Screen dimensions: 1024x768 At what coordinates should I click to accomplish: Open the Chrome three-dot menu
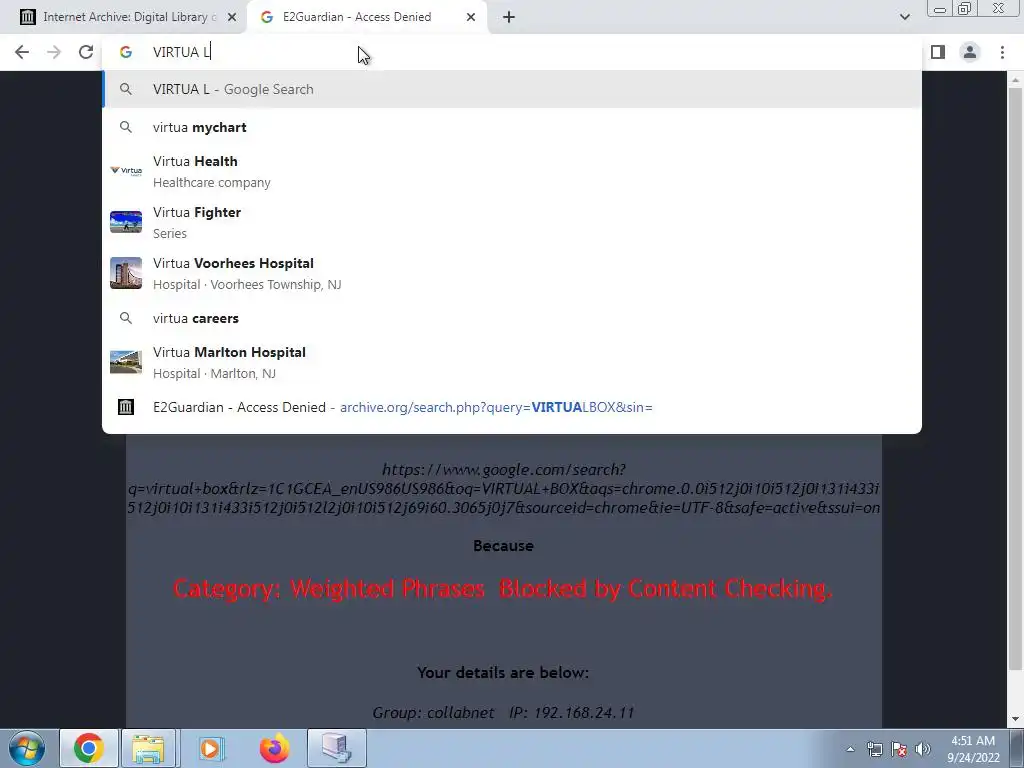tap(1002, 52)
